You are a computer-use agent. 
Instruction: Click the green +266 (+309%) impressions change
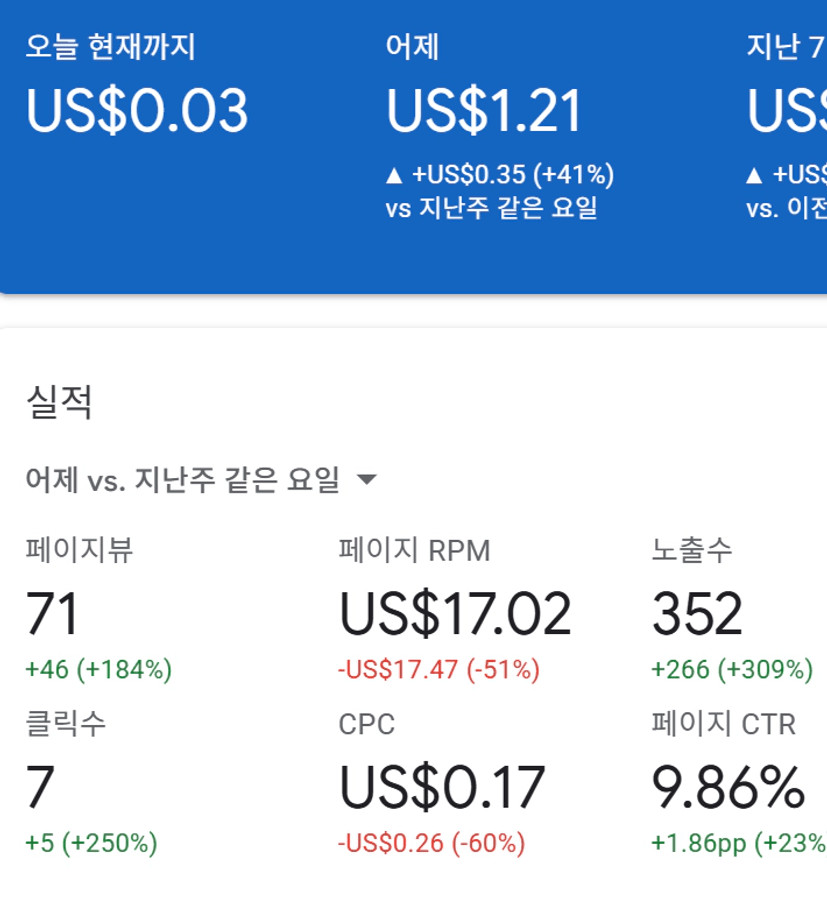(x=732, y=669)
